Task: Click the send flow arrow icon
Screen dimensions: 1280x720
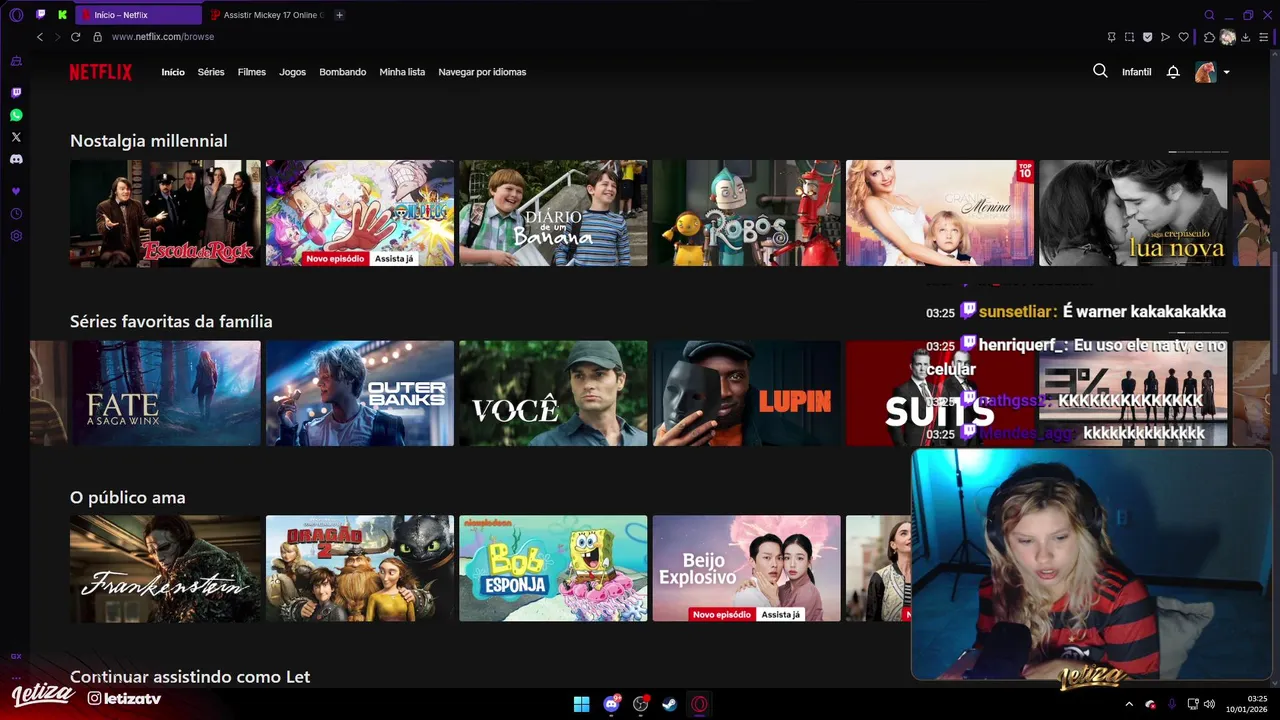Action: (x=1165, y=37)
